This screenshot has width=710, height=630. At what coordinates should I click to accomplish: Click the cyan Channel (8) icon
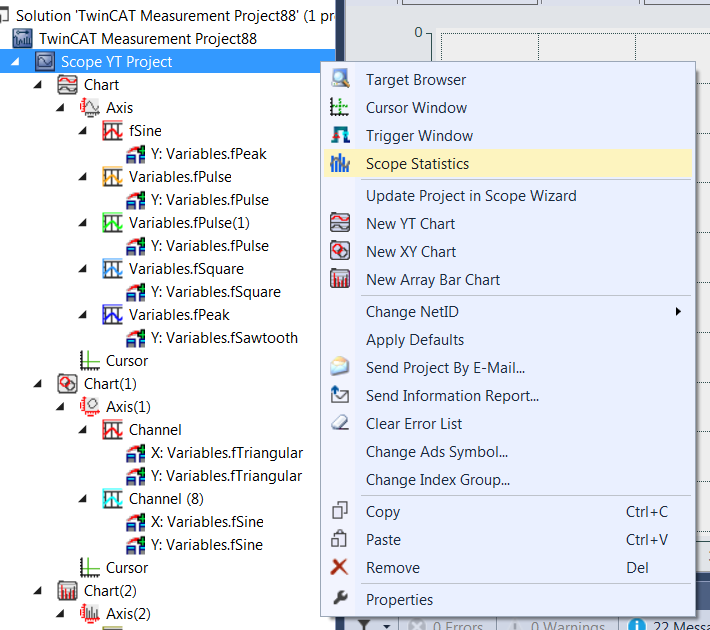(x=112, y=499)
